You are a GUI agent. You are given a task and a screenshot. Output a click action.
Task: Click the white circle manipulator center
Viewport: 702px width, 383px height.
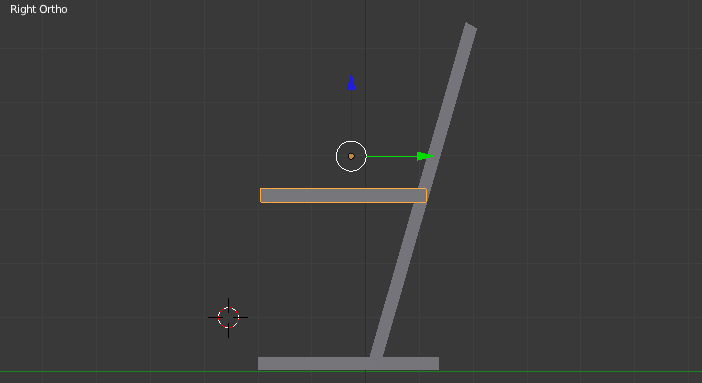tap(351, 156)
